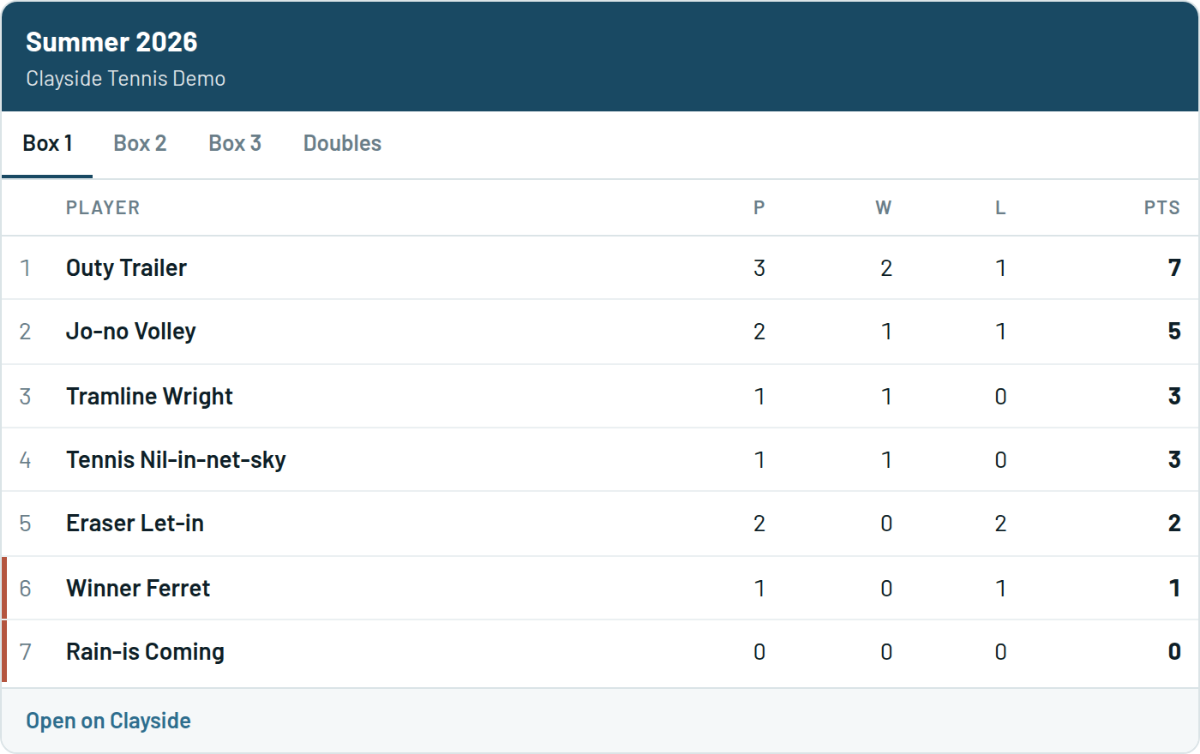This screenshot has width=1200, height=754.
Task: Click Outy Trailer's points value 7
Action: click(x=1174, y=268)
